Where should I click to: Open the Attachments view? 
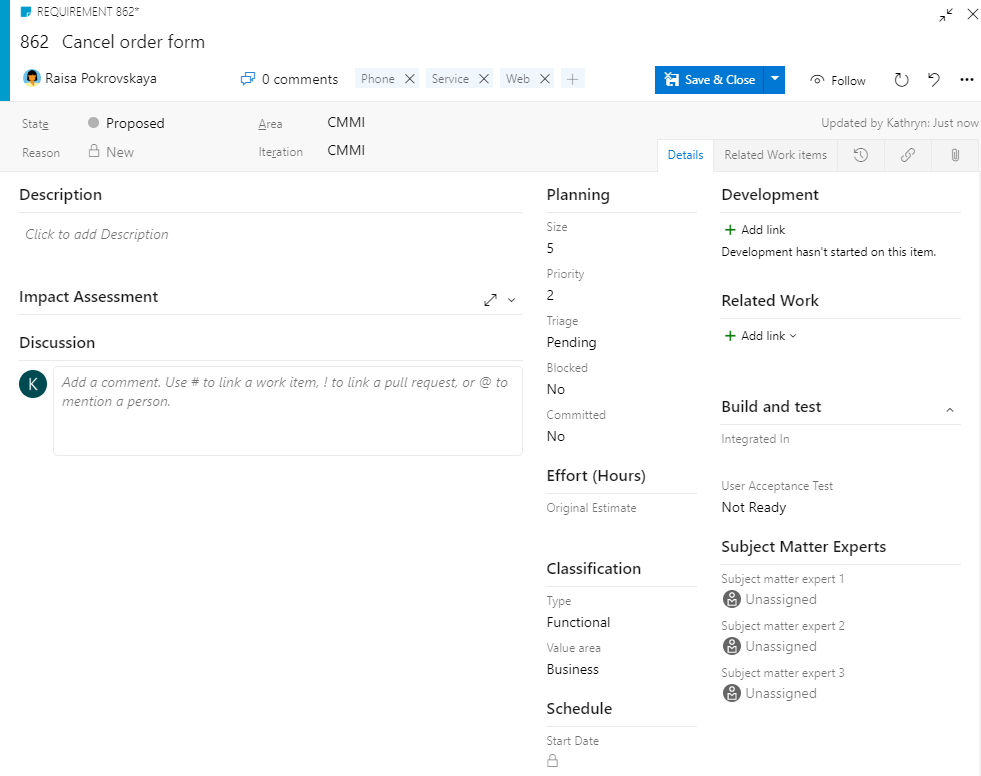(x=954, y=155)
